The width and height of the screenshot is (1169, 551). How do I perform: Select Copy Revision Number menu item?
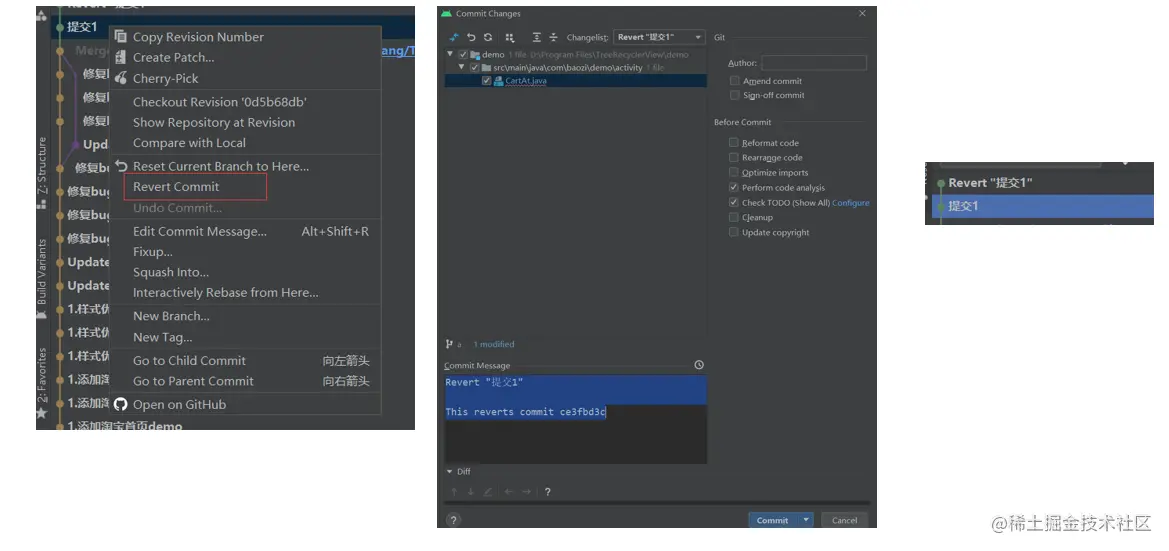click(x=245, y=37)
